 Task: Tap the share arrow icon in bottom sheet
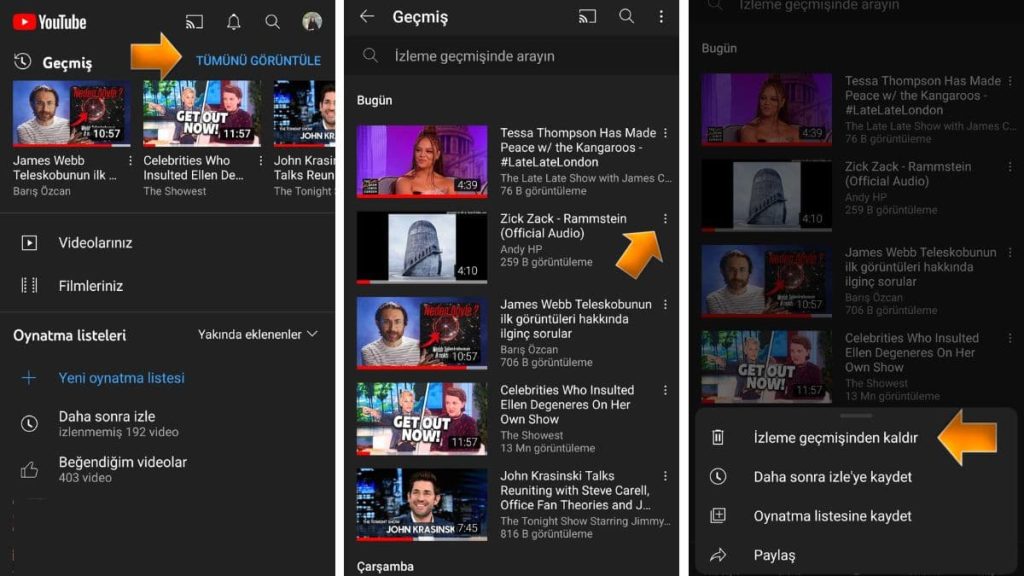coord(718,555)
